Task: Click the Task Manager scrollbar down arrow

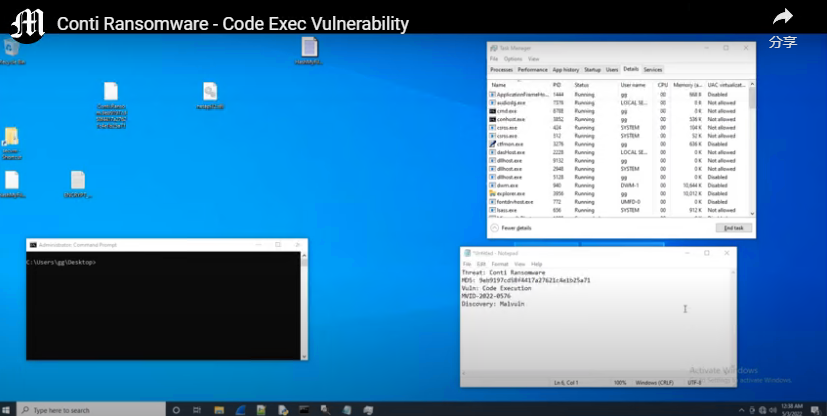Action: 752,214
